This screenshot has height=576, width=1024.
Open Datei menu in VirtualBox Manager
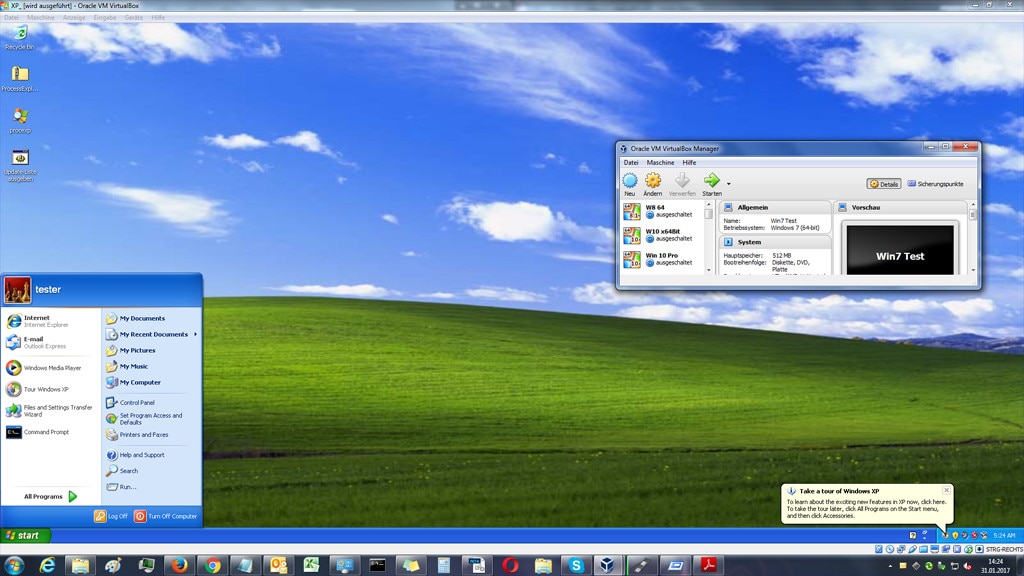tap(631, 163)
